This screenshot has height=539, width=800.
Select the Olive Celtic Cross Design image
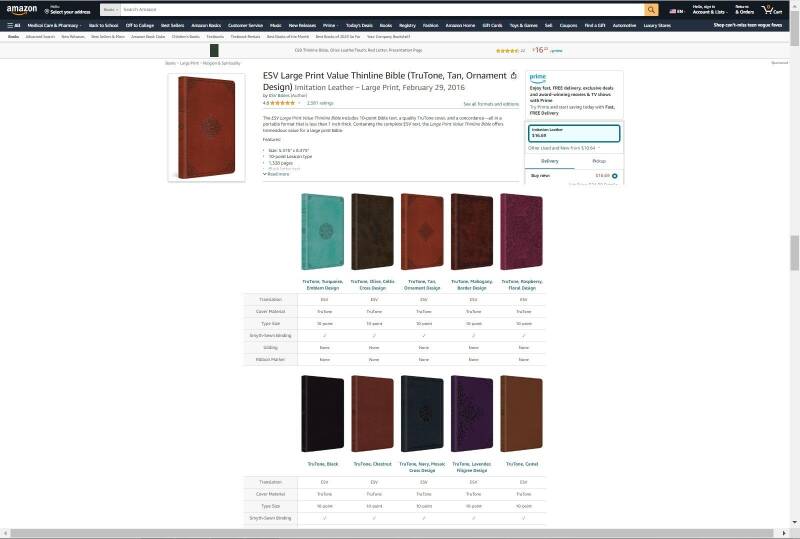[372, 232]
